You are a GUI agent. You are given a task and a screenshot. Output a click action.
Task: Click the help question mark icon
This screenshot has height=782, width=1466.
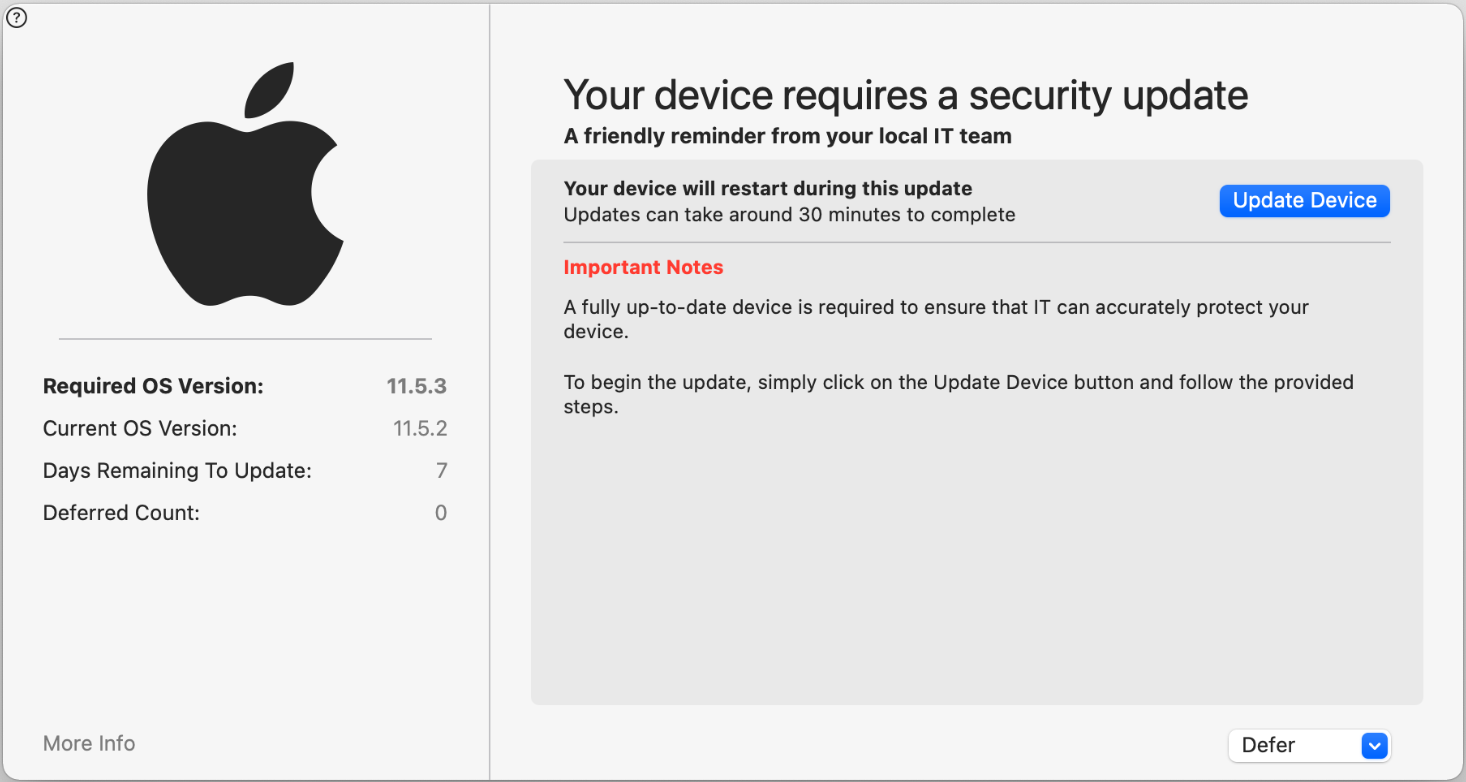[16, 18]
